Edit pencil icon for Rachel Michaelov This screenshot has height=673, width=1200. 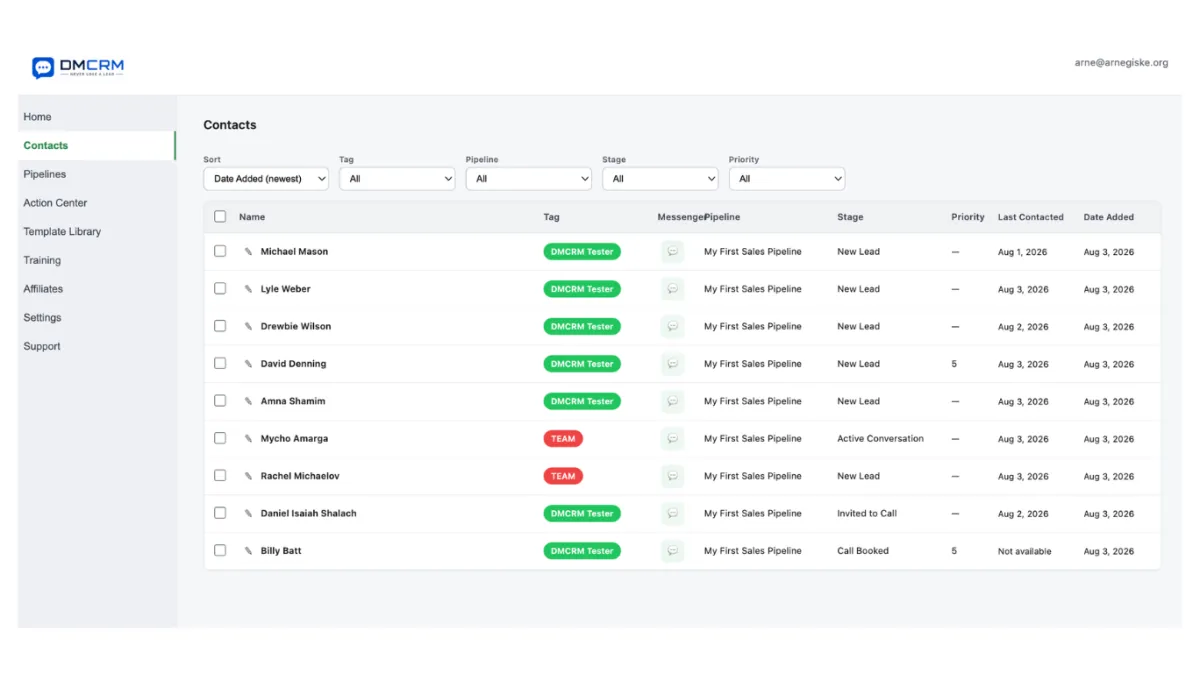(249, 476)
